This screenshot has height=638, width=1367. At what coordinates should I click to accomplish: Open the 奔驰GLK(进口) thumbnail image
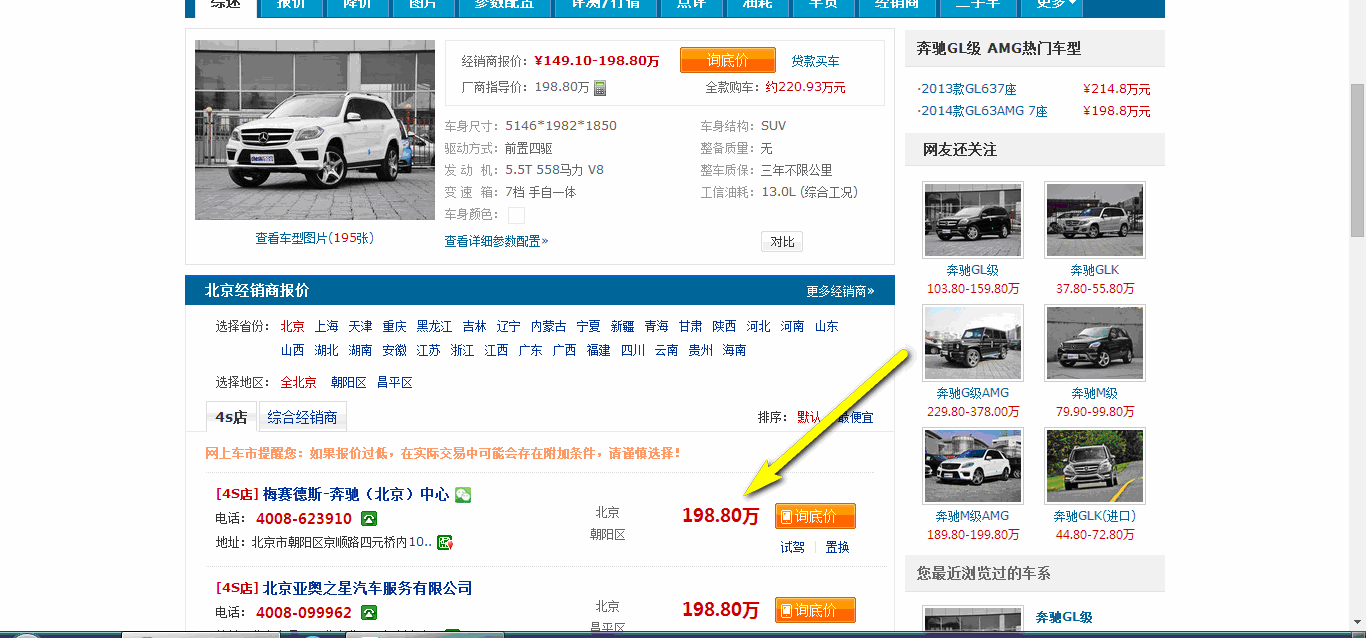(1095, 466)
